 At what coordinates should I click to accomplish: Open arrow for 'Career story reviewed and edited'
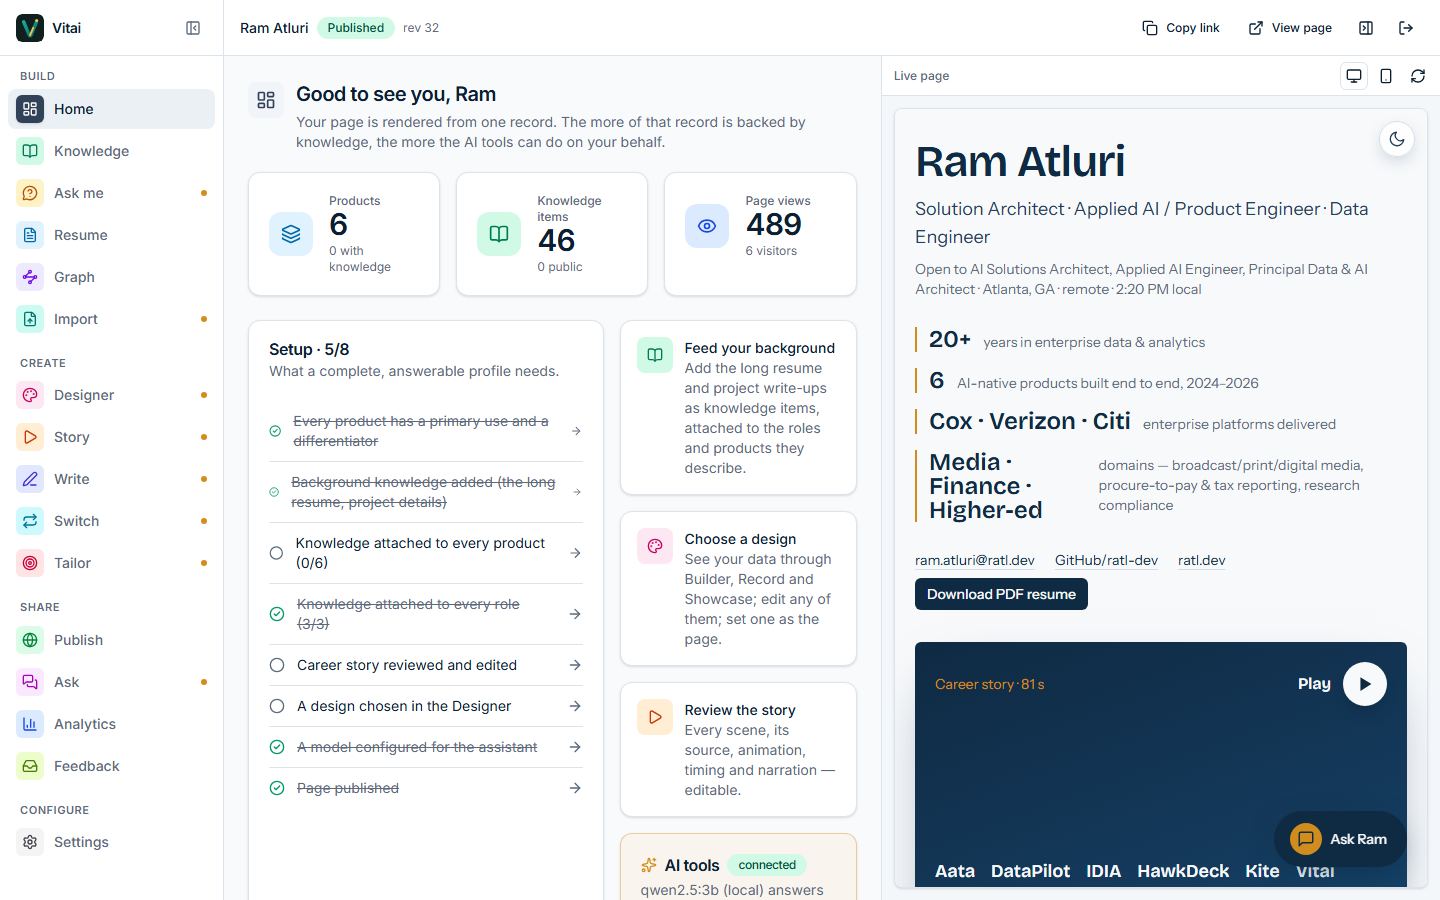click(x=575, y=665)
